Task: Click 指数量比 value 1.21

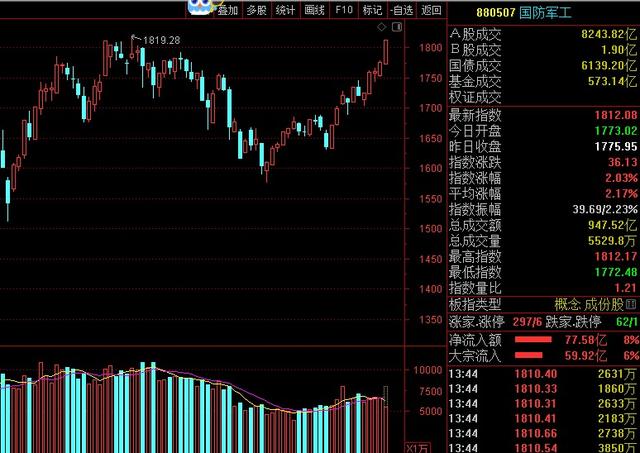Action: click(626, 288)
